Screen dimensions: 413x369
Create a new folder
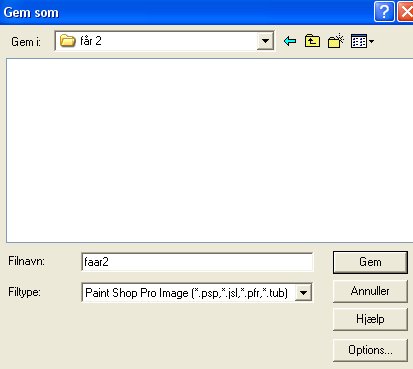(x=335, y=41)
